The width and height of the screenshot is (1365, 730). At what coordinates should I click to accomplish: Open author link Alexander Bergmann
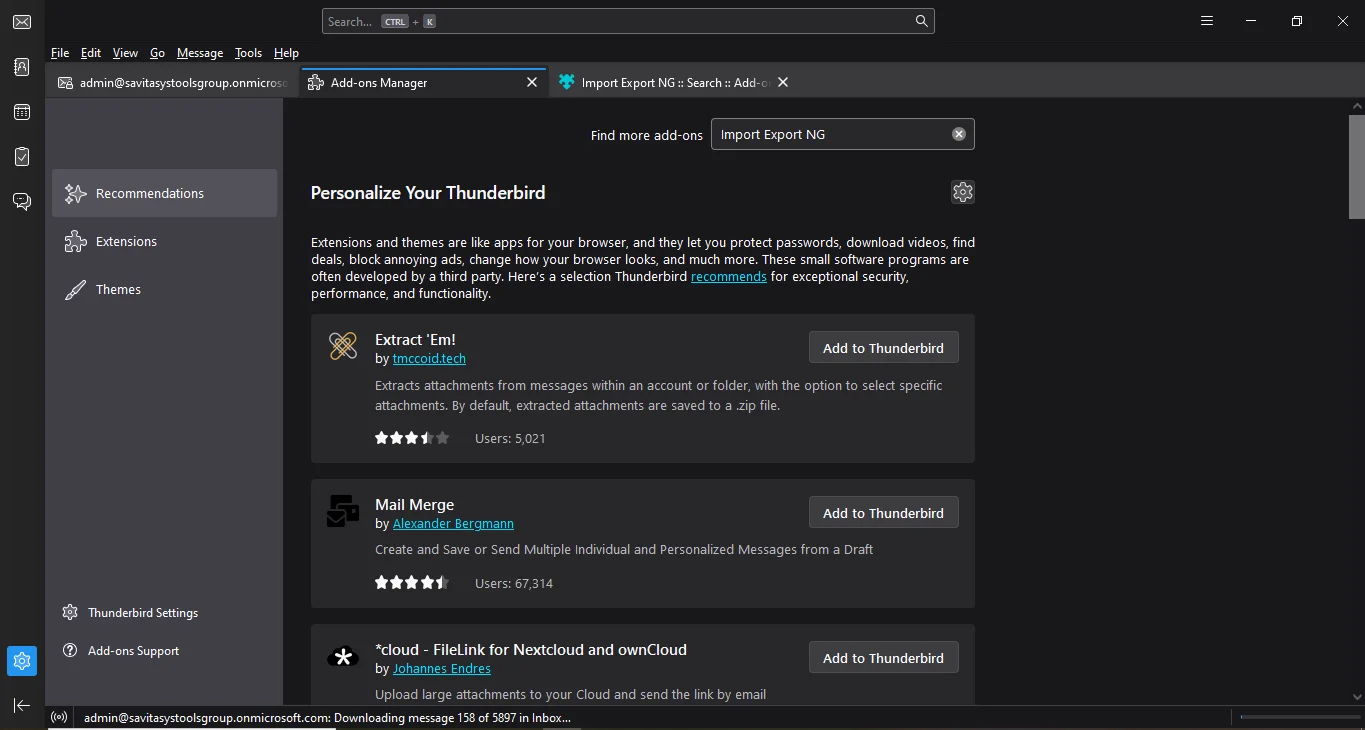pyautogui.click(x=453, y=523)
